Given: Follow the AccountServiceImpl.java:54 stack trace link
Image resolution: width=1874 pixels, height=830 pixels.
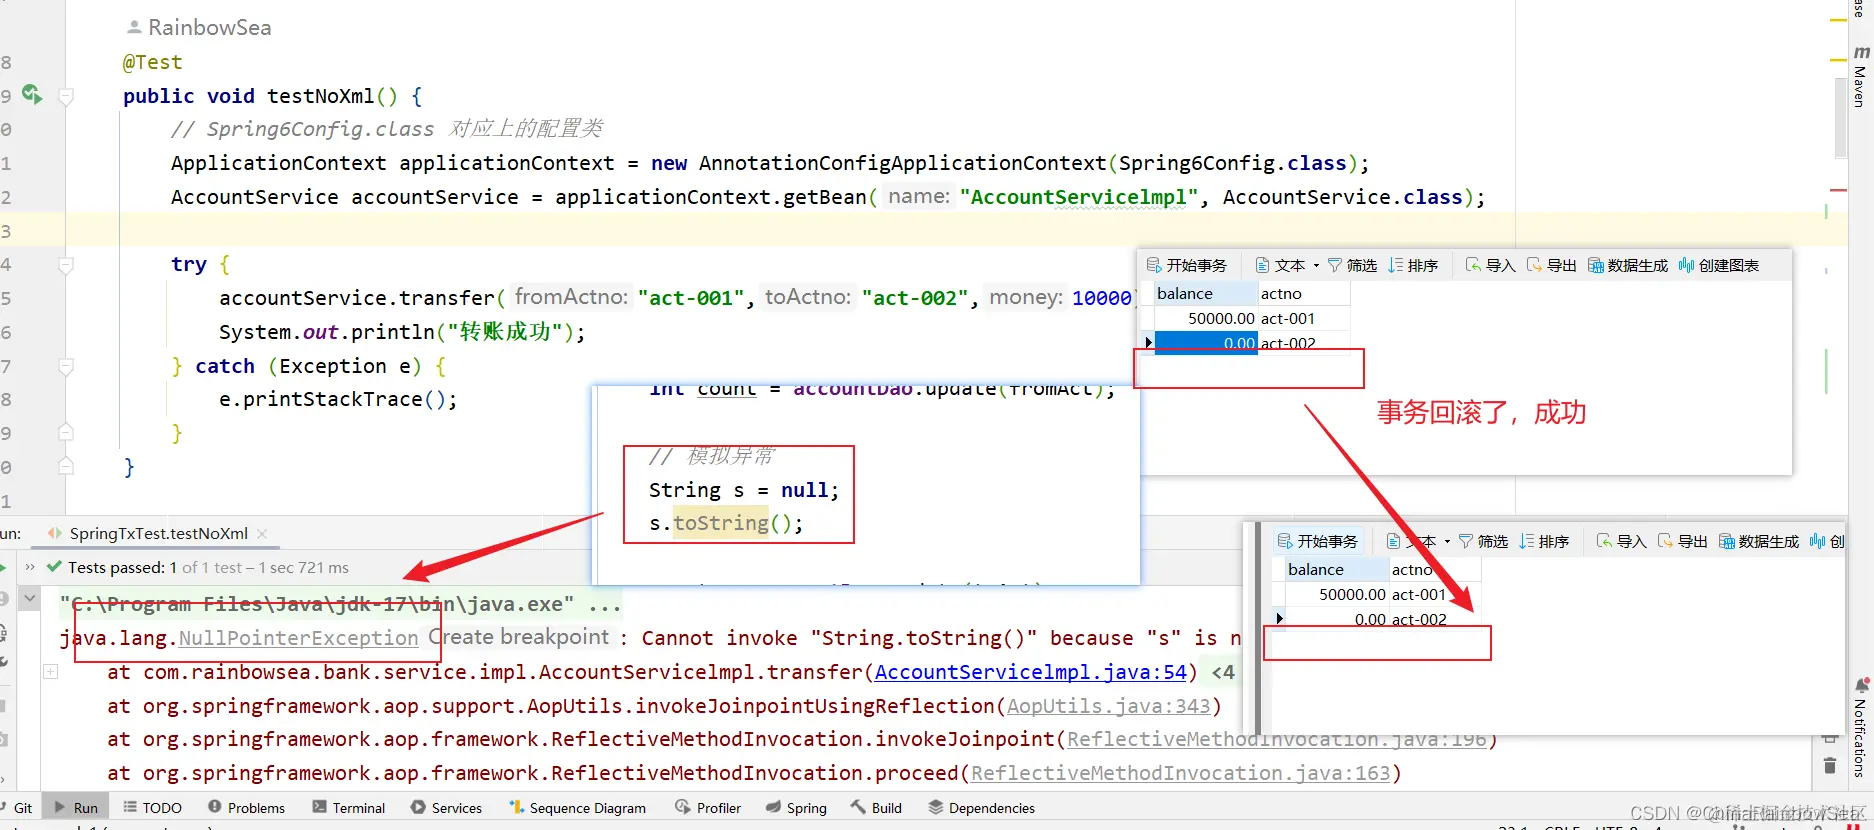Looking at the screenshot, I should point(1031,672).
